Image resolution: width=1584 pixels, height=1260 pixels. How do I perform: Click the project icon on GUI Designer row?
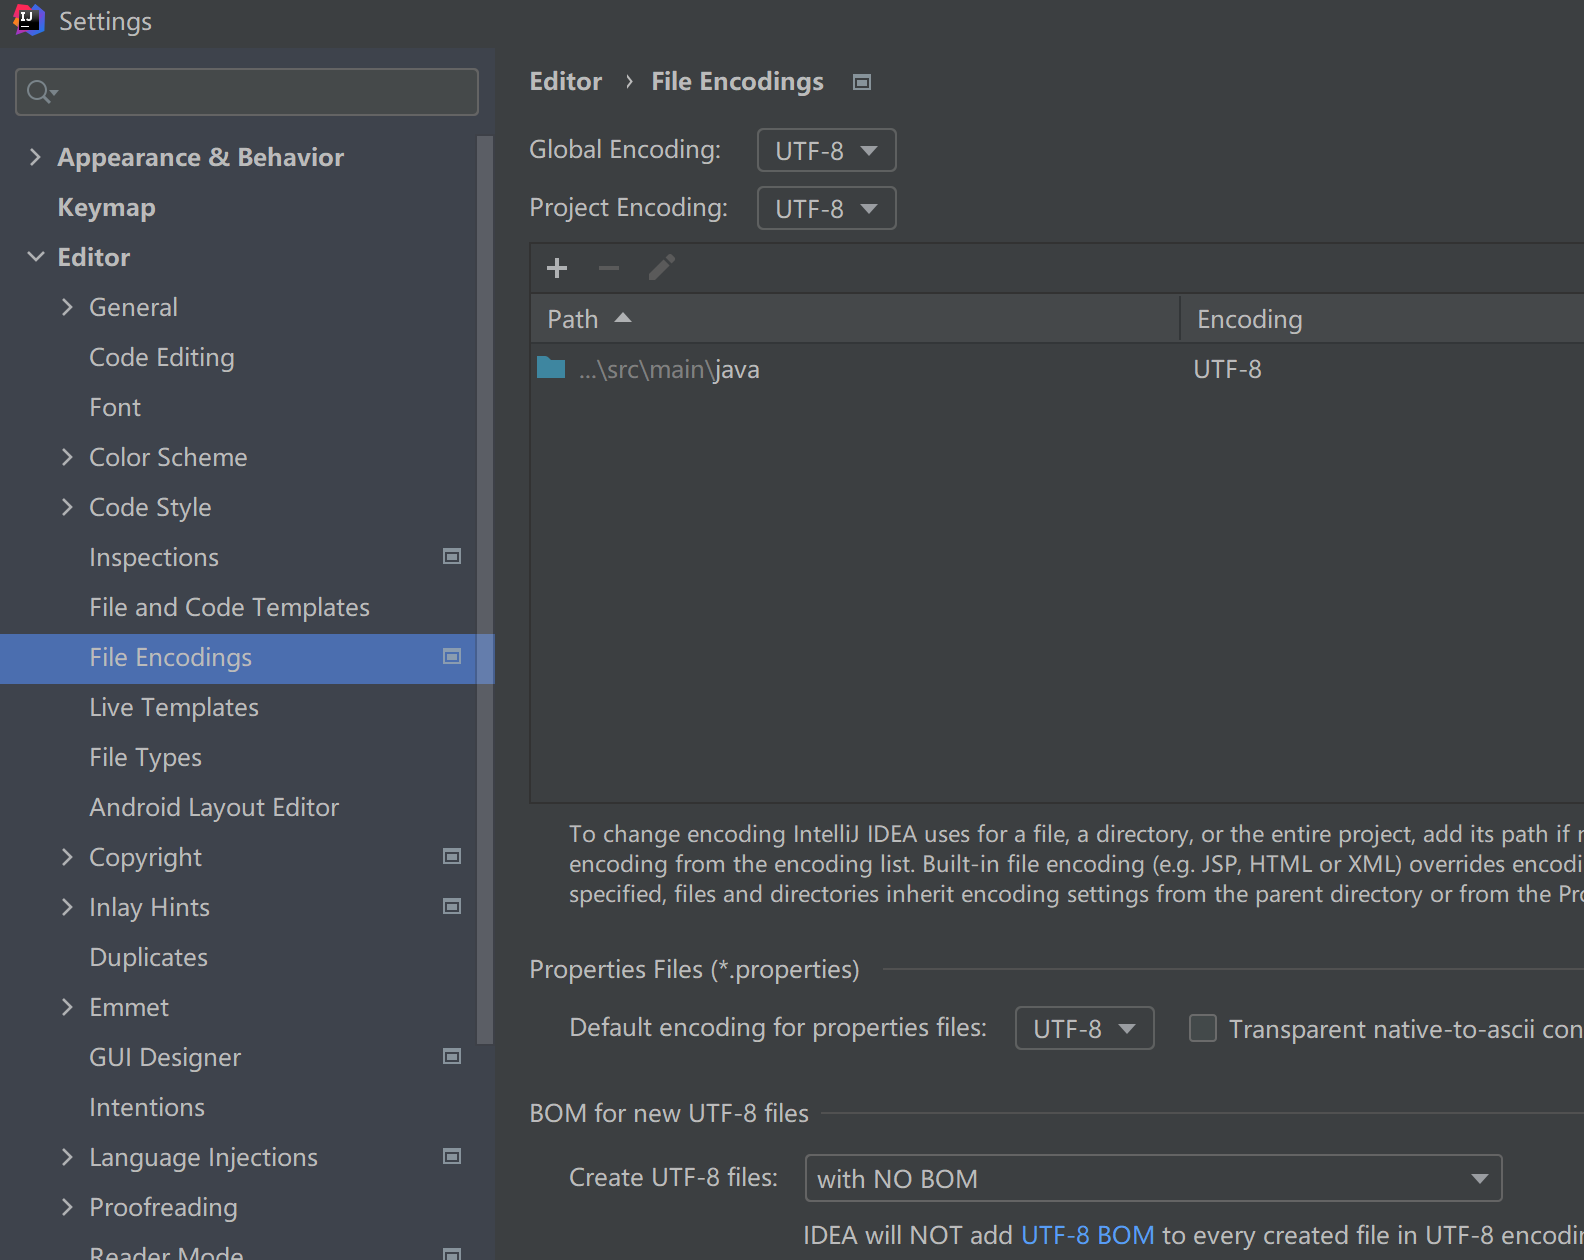pos(452,1056)
